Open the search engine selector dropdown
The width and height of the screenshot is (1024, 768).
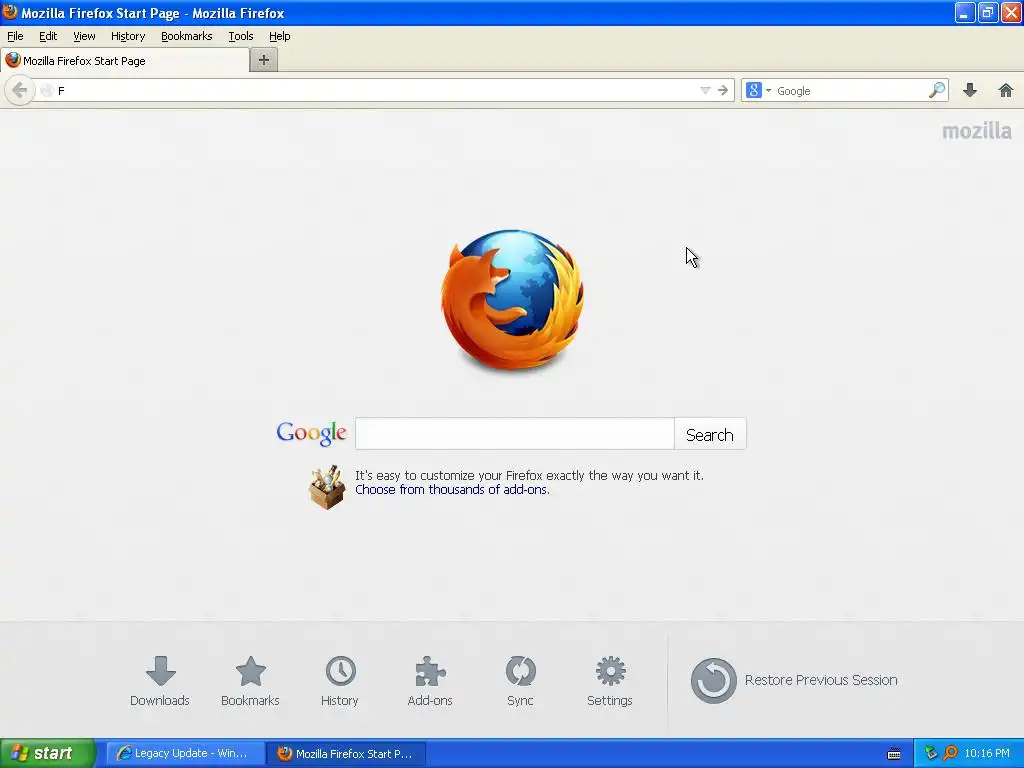click(769, 90)
